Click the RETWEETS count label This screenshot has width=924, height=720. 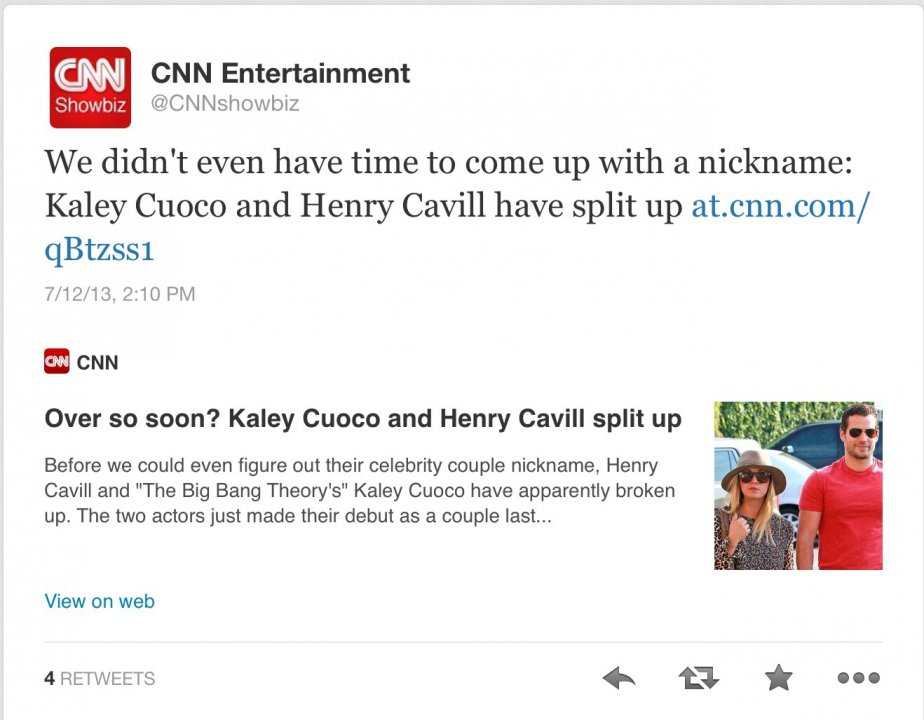click(108, 679)
